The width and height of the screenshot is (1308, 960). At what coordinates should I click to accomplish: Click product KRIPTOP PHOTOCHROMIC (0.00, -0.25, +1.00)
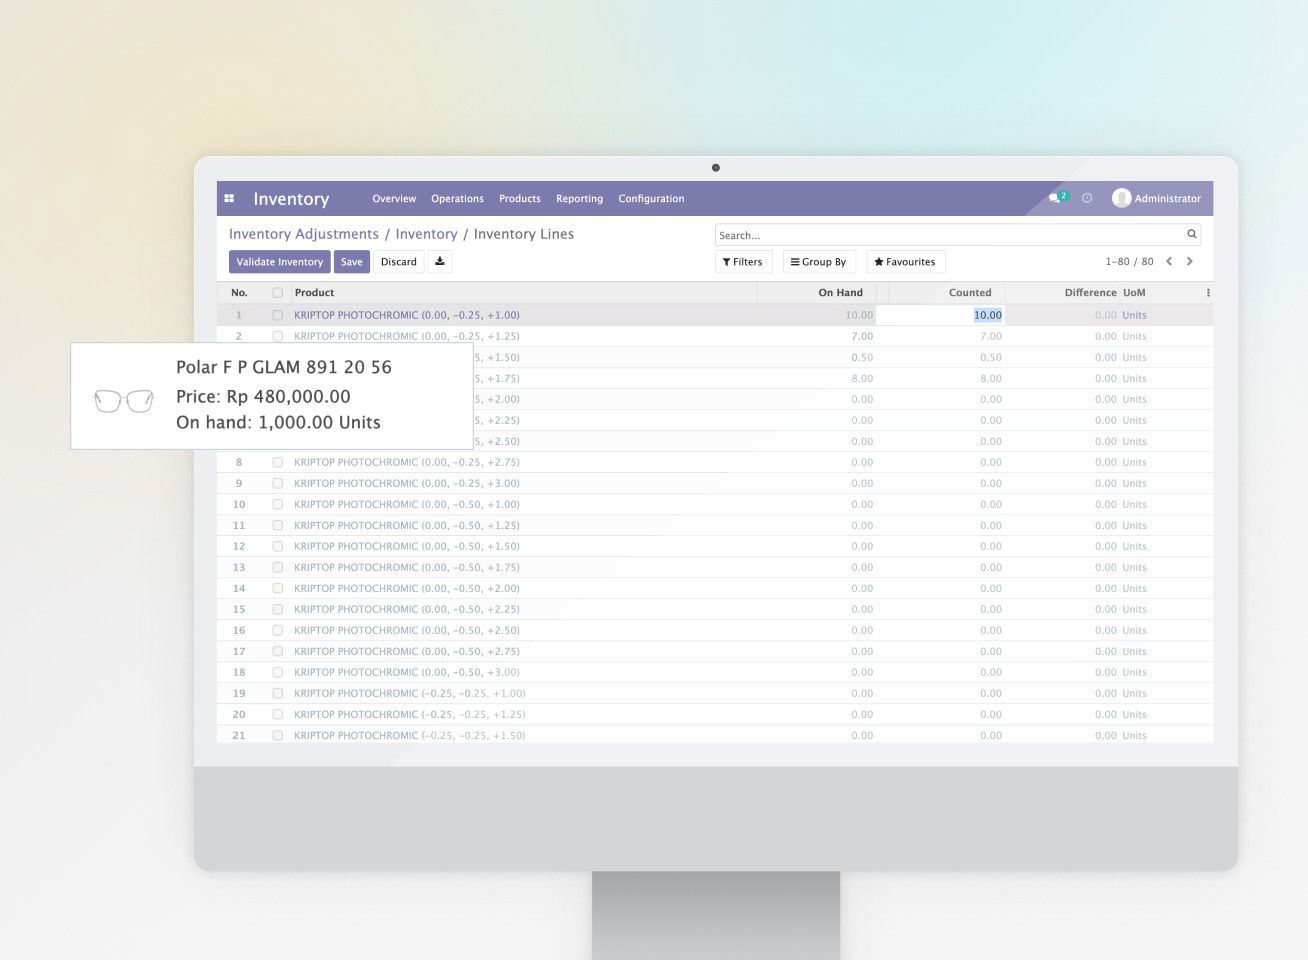tap(407, 315)
